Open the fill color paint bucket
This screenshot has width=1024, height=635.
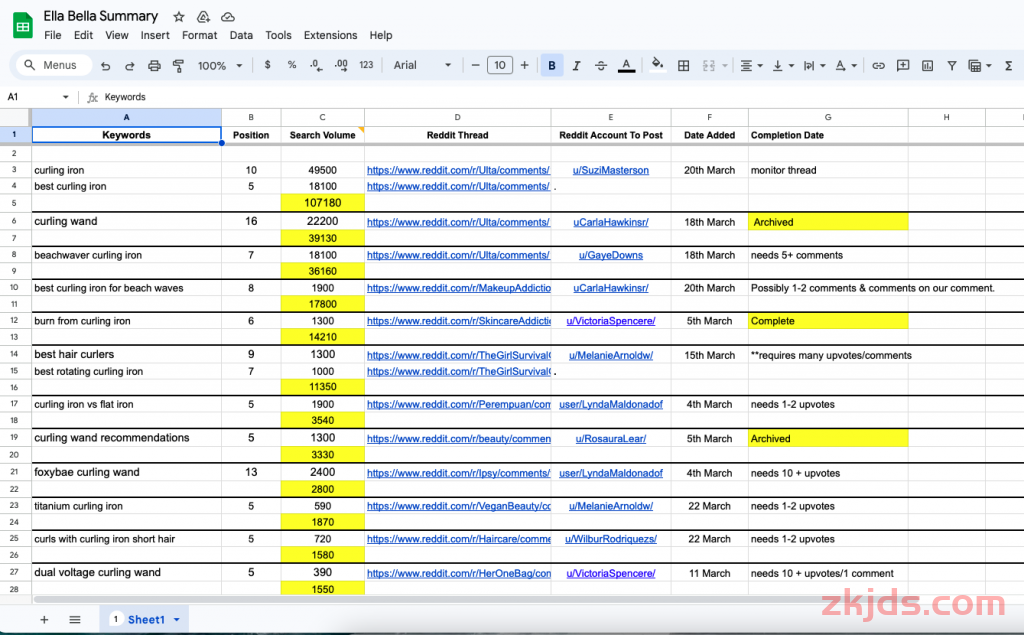click(658, 65)
